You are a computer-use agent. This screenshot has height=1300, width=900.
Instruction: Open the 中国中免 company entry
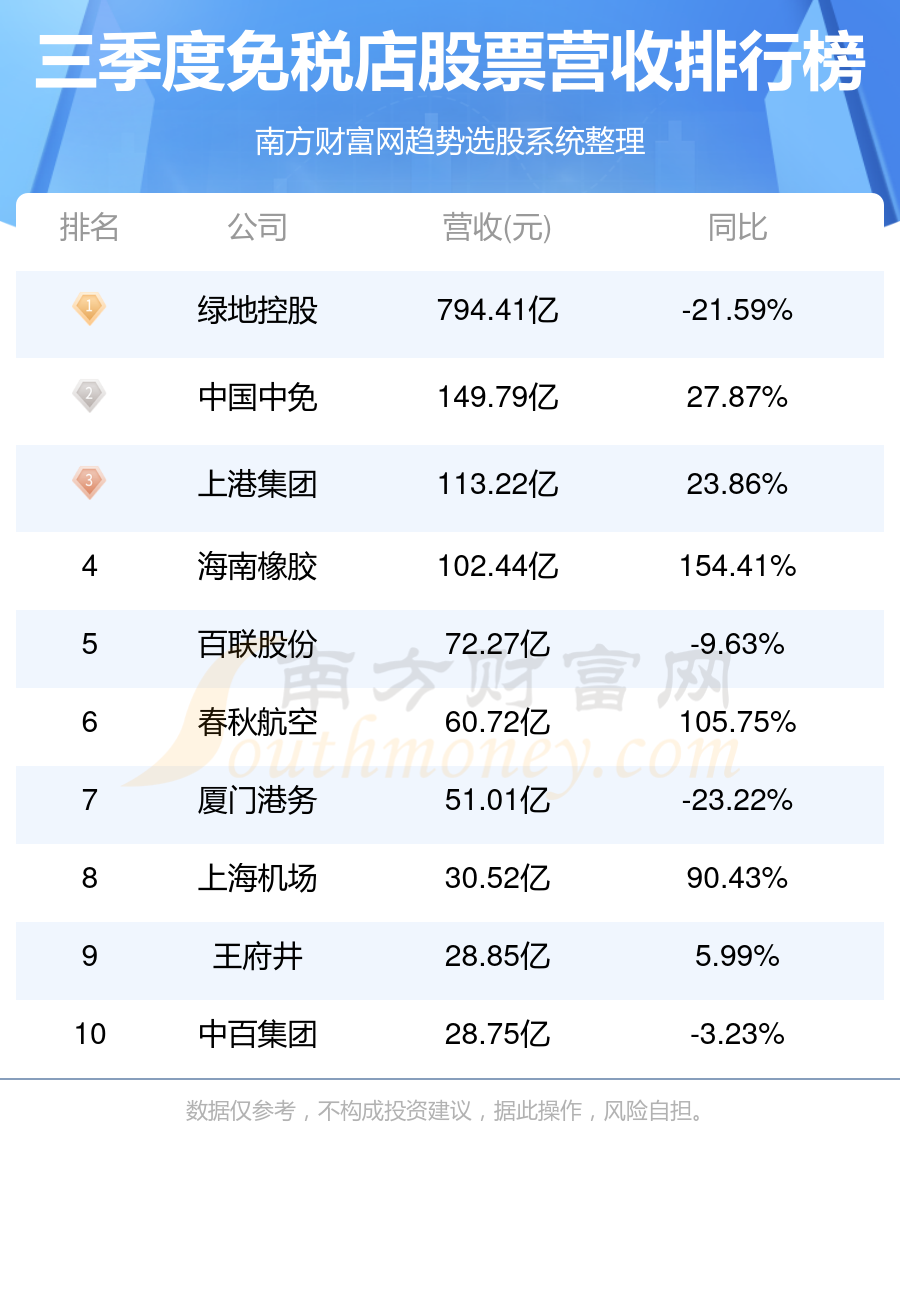pyautogui.click(x=257, y=398)
